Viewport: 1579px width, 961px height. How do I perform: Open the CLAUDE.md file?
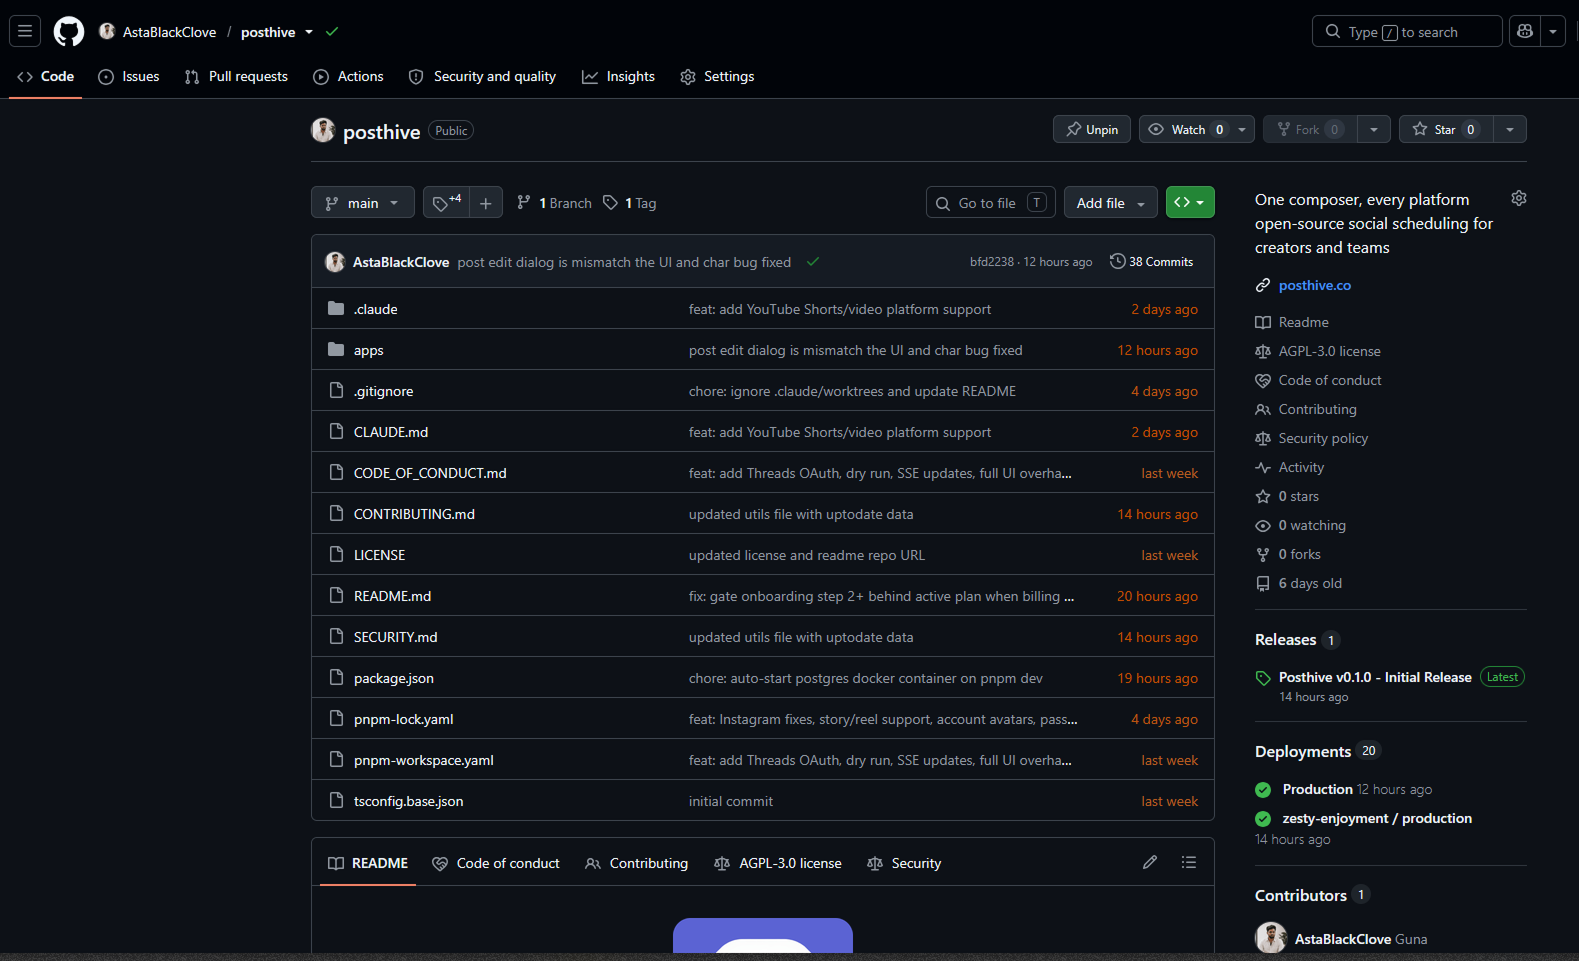391,432
